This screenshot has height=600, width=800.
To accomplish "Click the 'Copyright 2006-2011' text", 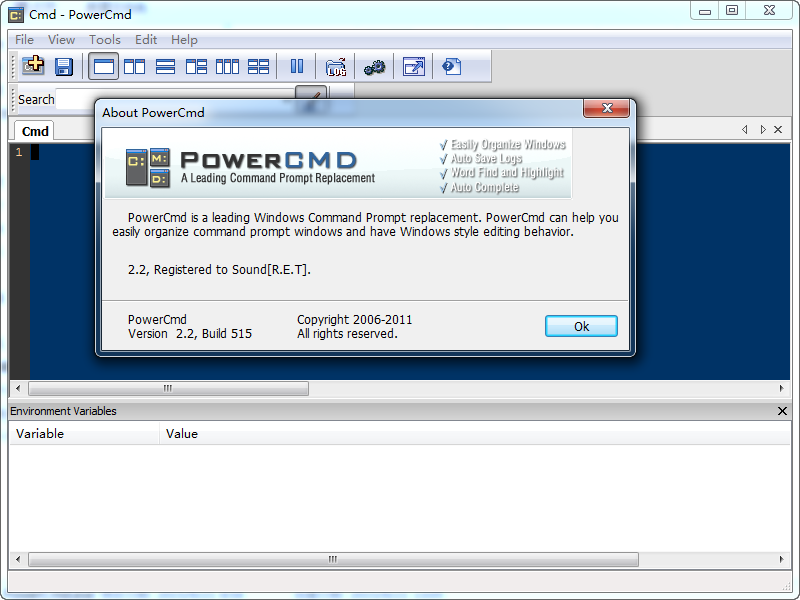I will click(x=355, y=320).
